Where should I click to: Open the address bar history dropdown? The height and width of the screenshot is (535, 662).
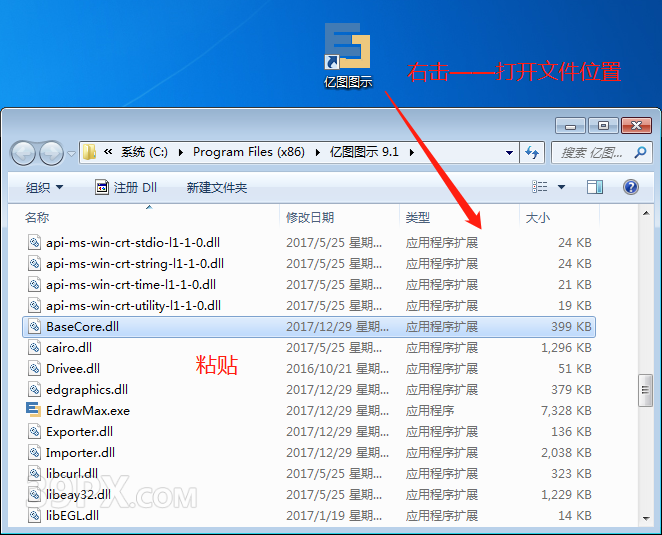click(510, 152)
